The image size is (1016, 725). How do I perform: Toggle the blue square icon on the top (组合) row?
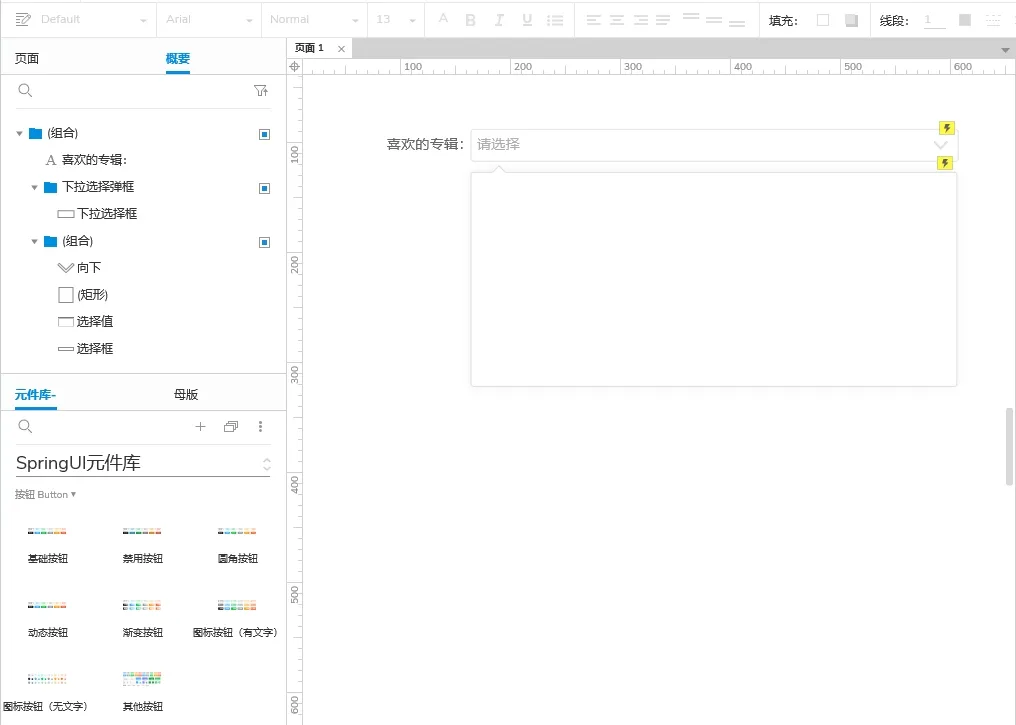click(x=264, y=134)
